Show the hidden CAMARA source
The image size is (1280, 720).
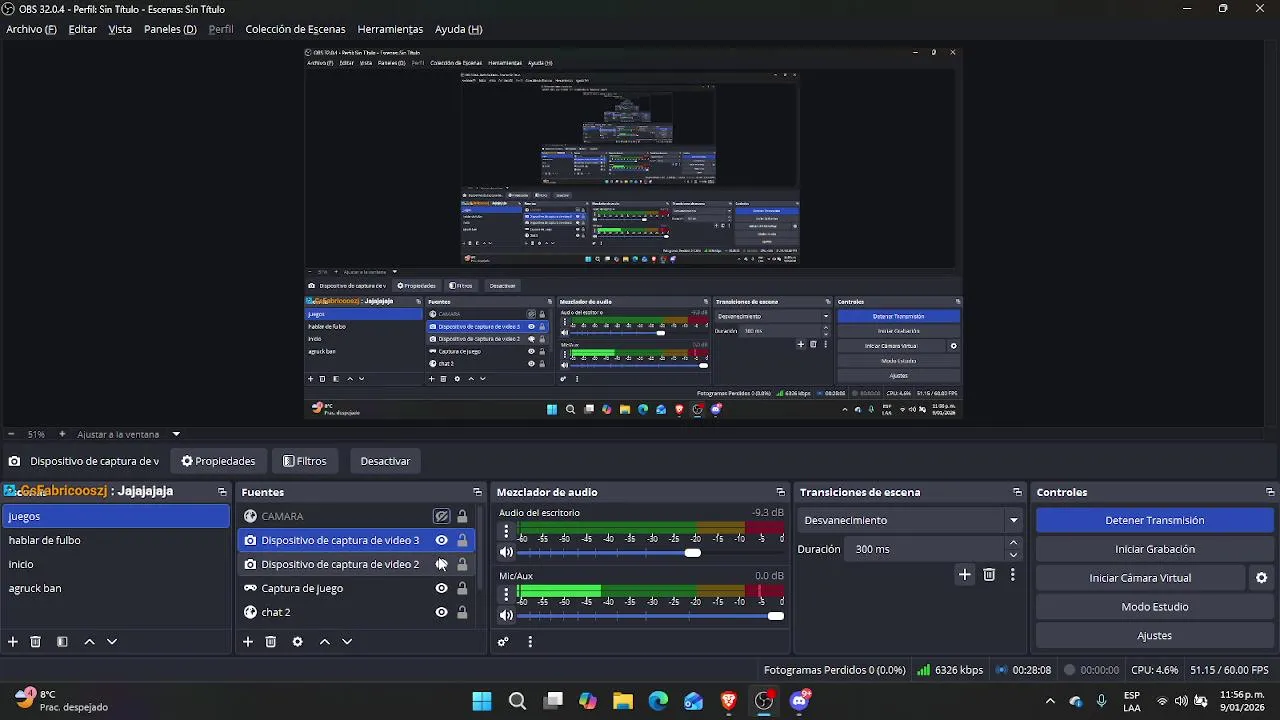pyautogui.click(x=441, y=516)
